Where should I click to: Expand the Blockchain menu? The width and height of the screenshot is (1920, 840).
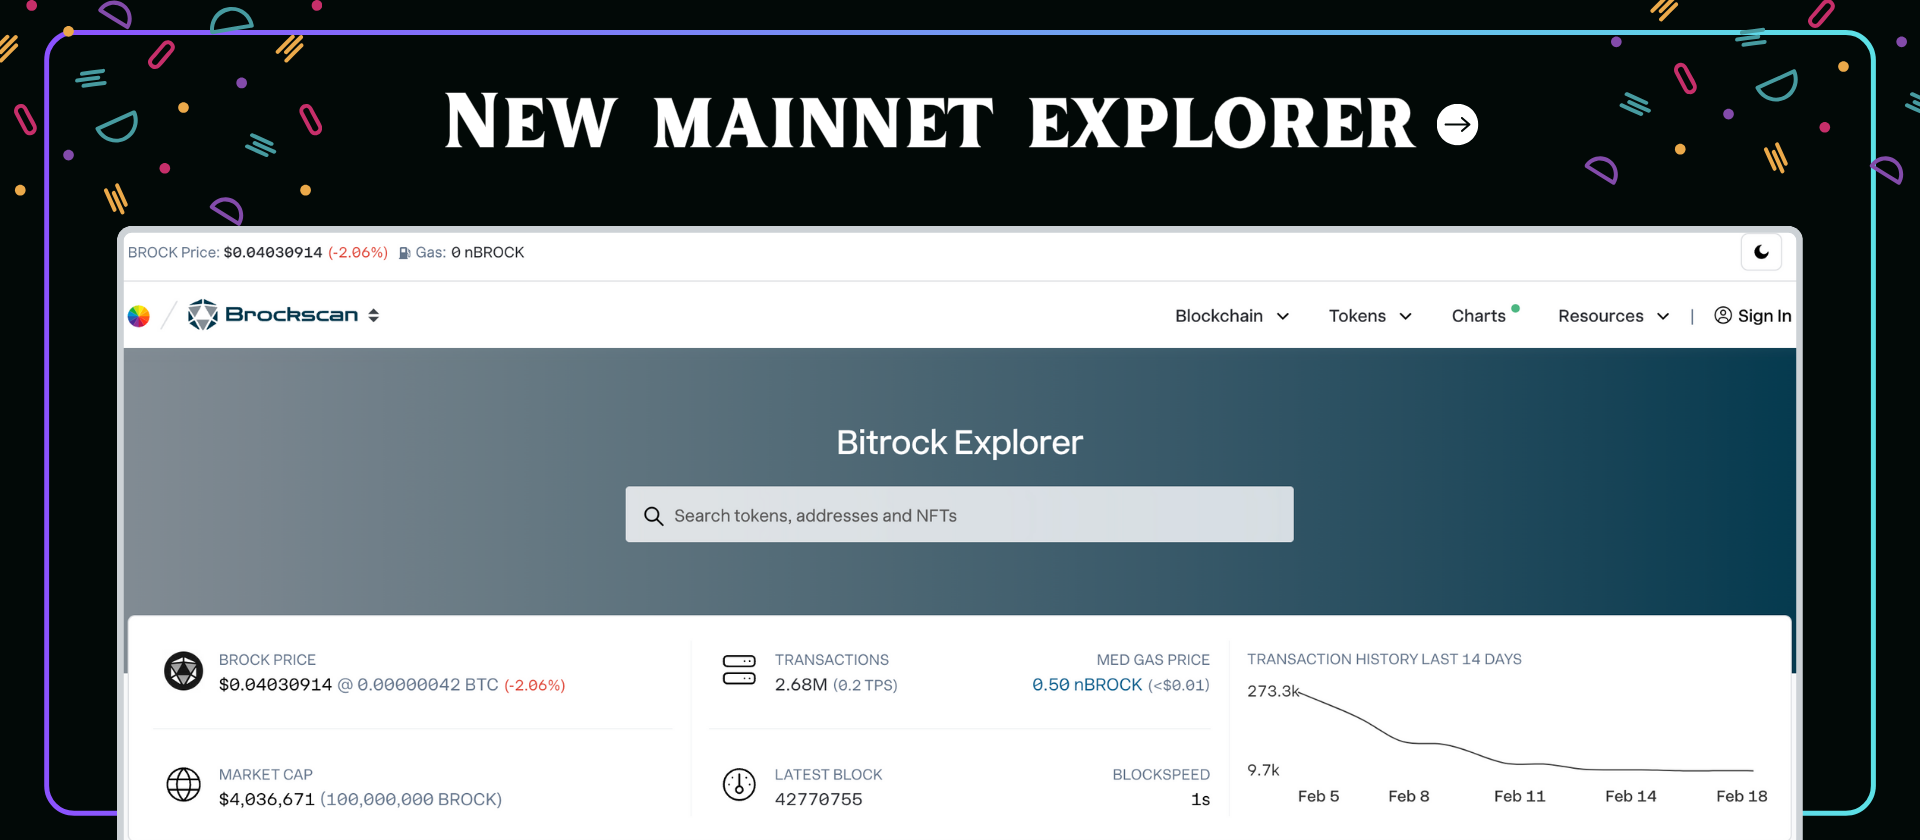pyautogui.click(x=1232, y=316)
